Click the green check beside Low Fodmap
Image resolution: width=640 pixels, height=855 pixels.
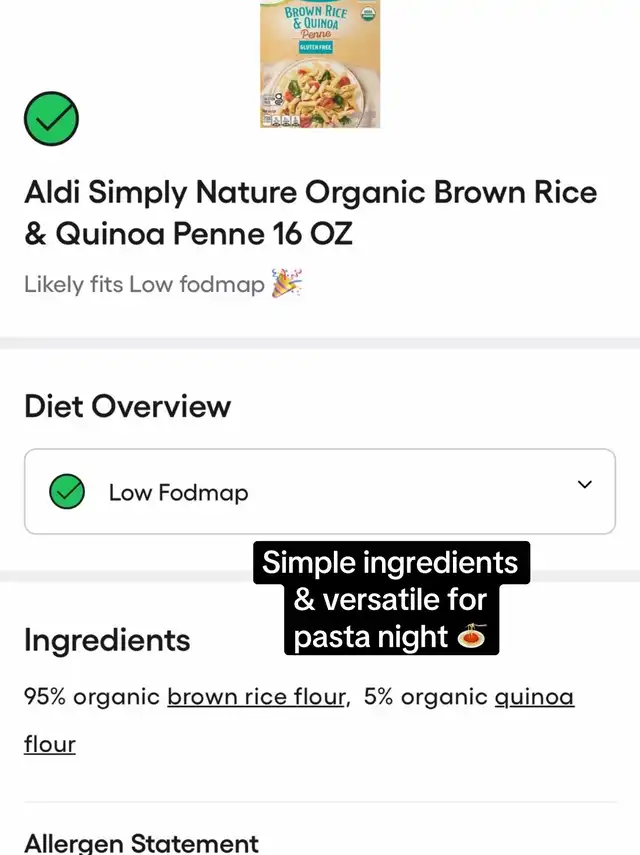[67, 492]
